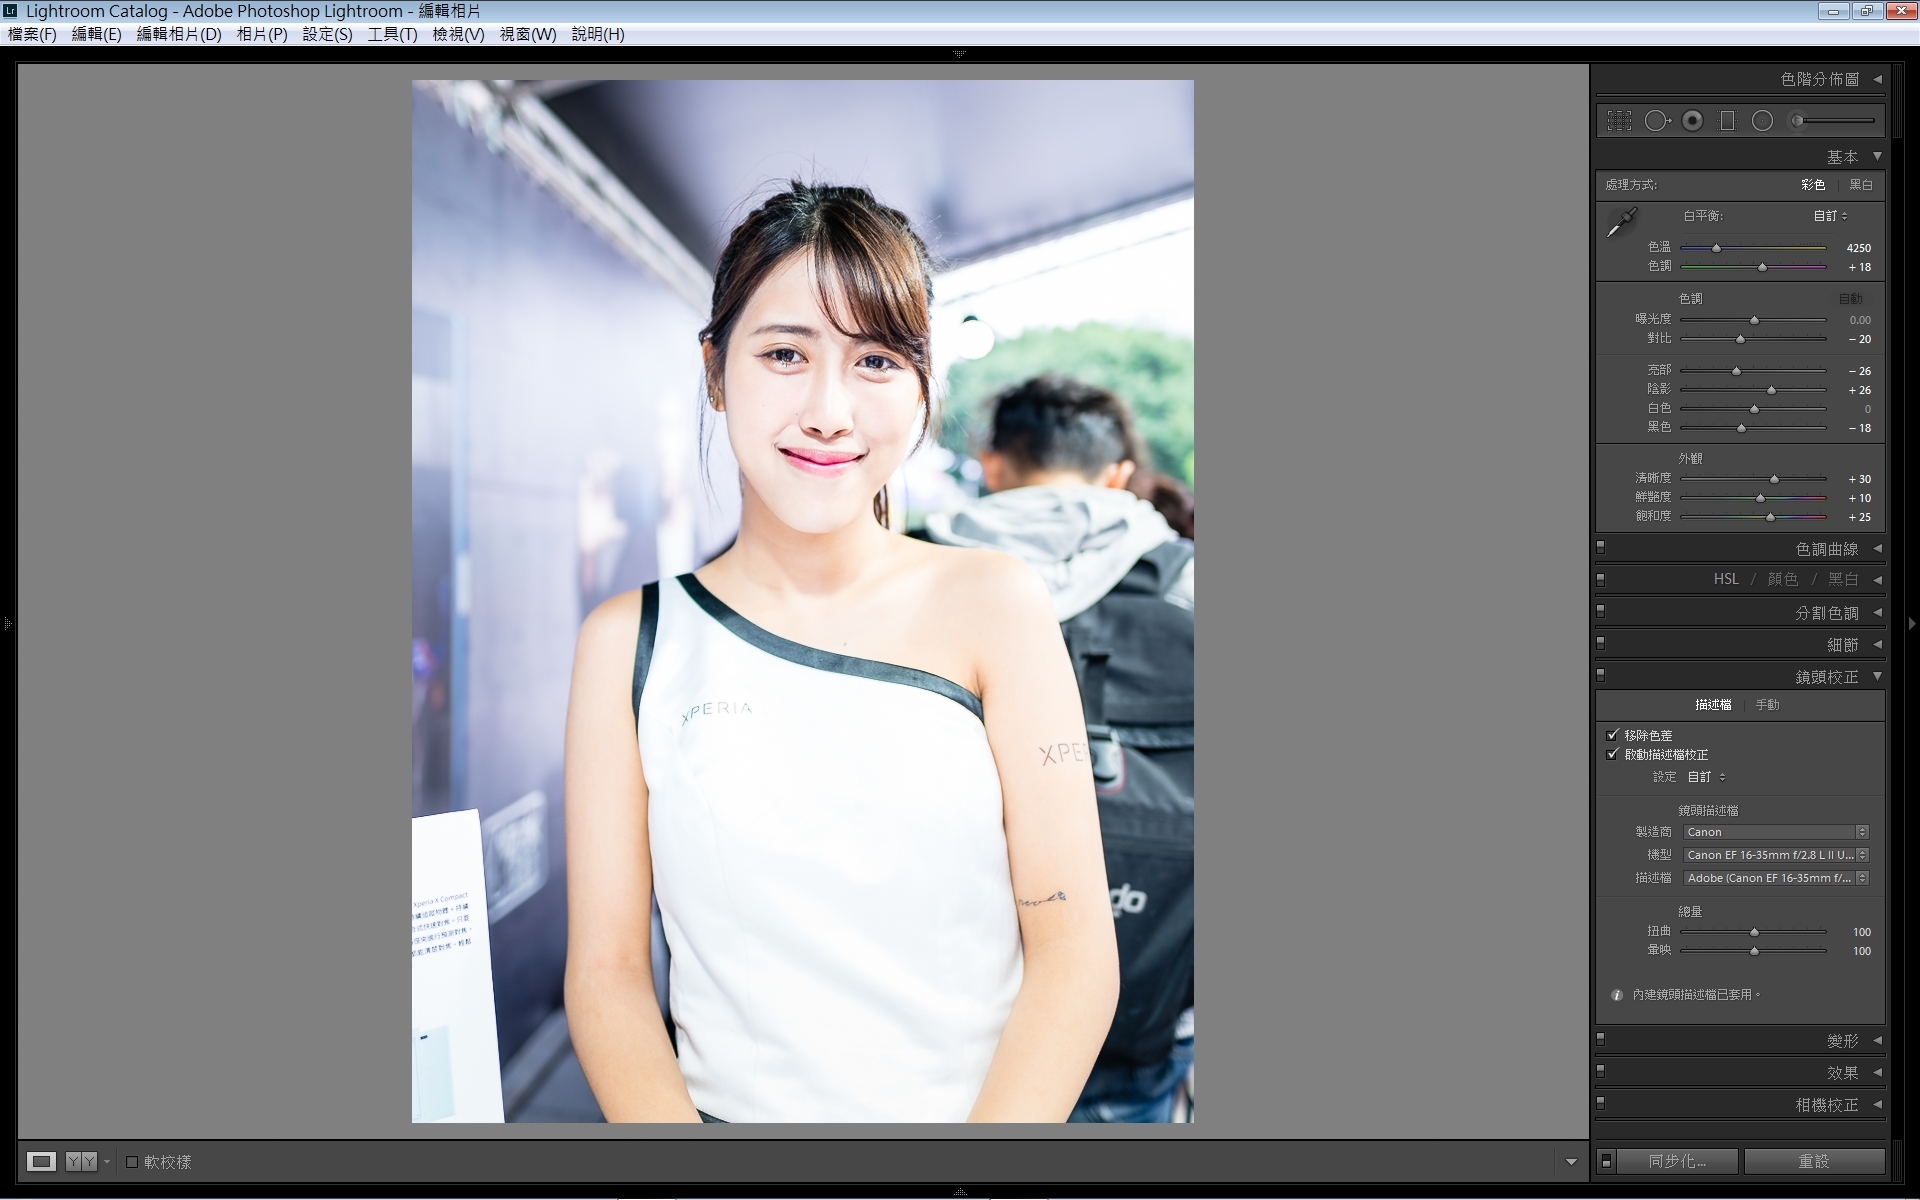Expand the 變形 panel
Screen dimensions: 1920x1200
(x=1877, y=1040)
